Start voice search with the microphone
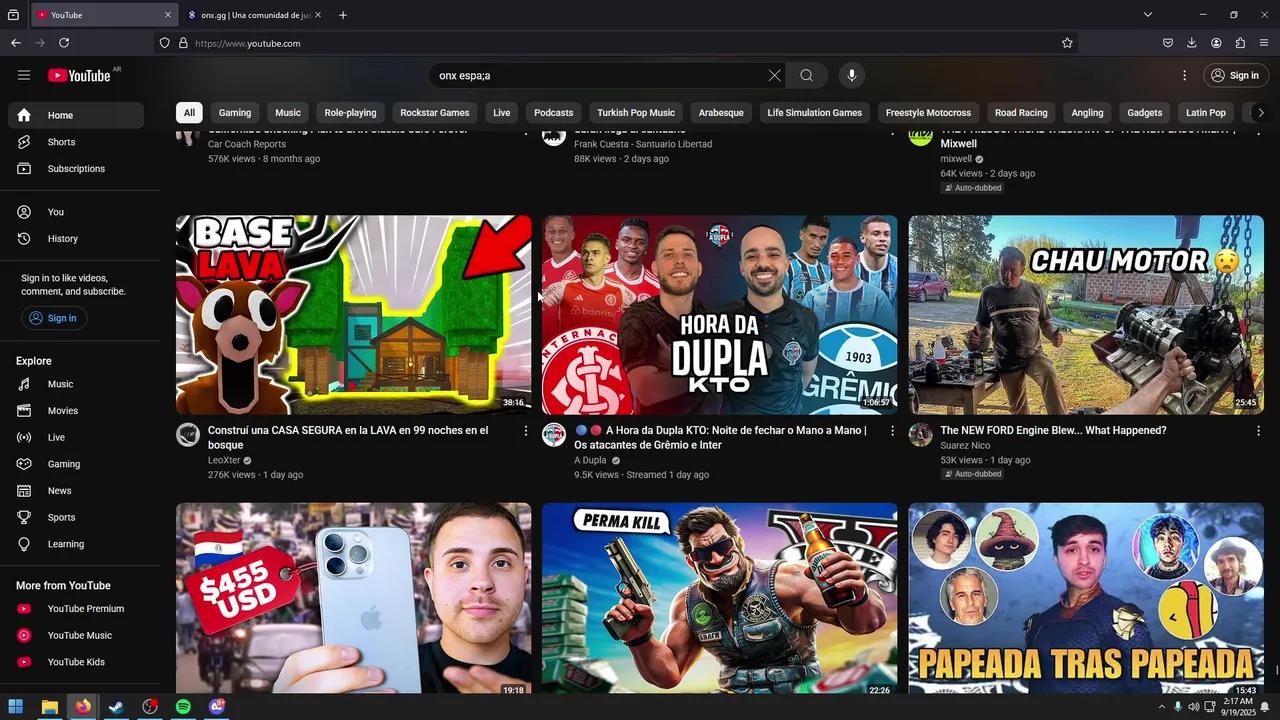Screen dimensions: 1280x720 click(852, 75)
